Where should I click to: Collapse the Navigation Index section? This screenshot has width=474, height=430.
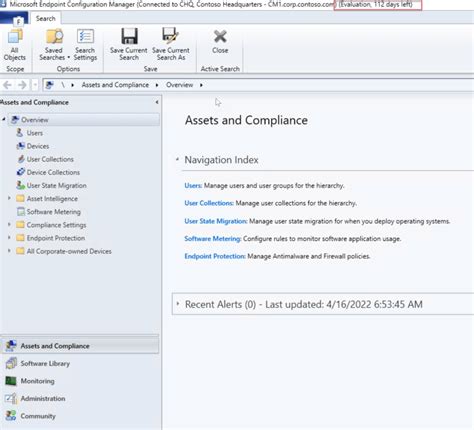tap(177, 160)
